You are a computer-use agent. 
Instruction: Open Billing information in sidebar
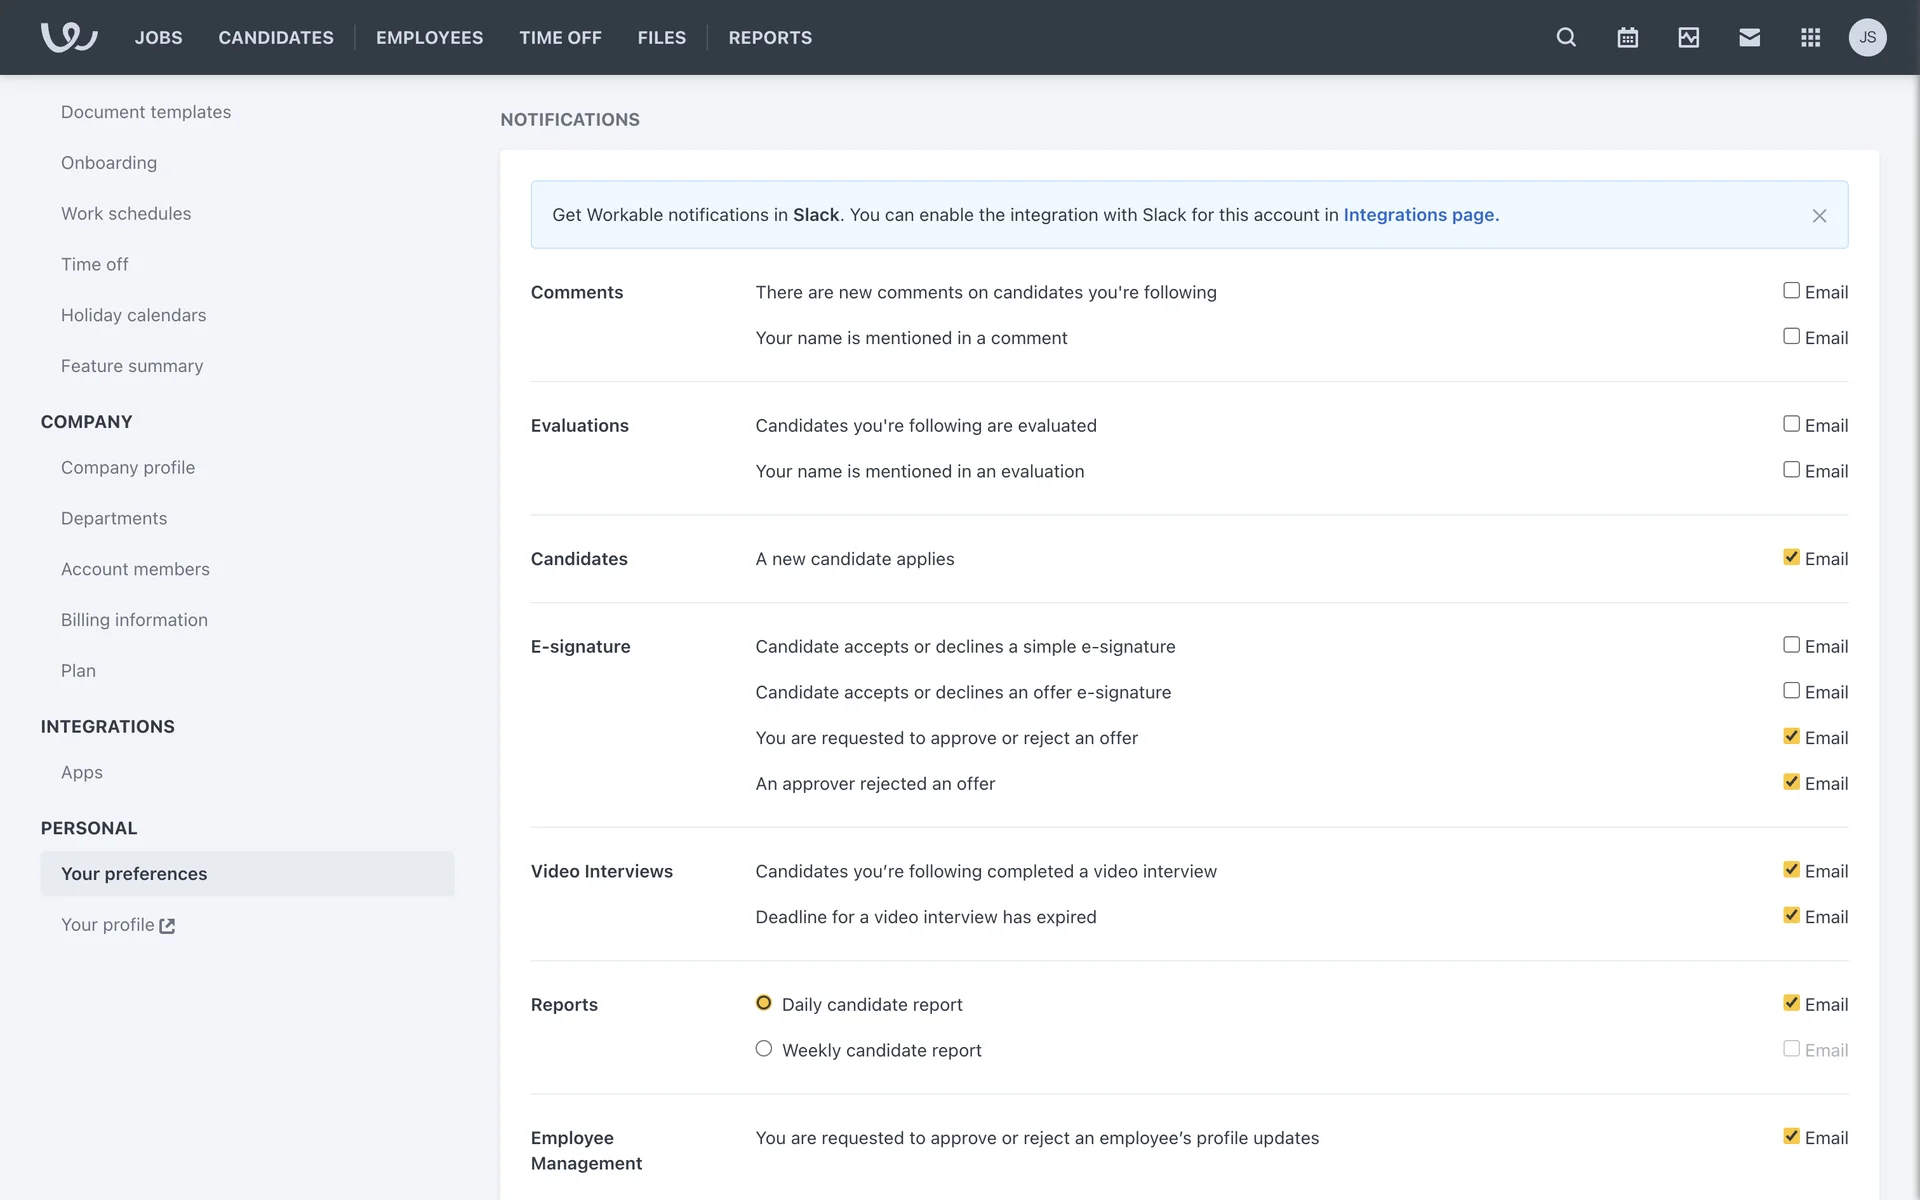click(134, 620)
